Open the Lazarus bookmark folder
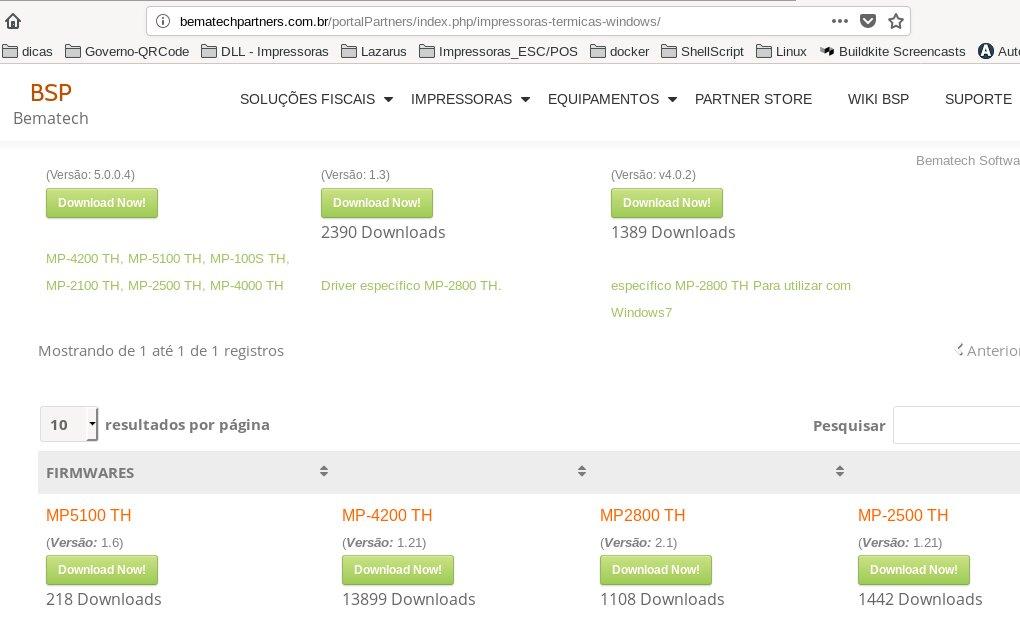Image resolution: width=1020 pixels, height=633 pixels. coord(374,51)
